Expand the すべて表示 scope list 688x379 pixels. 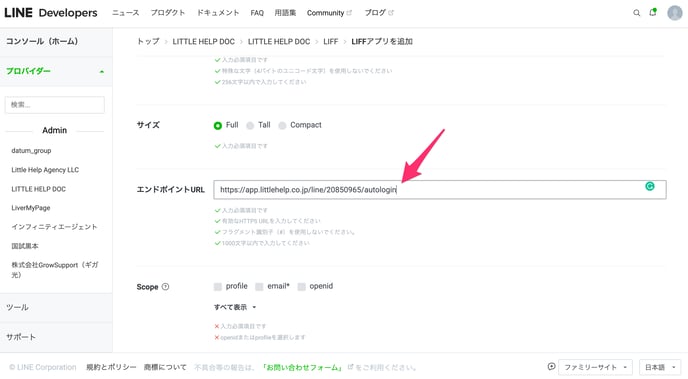click(235, 307)
